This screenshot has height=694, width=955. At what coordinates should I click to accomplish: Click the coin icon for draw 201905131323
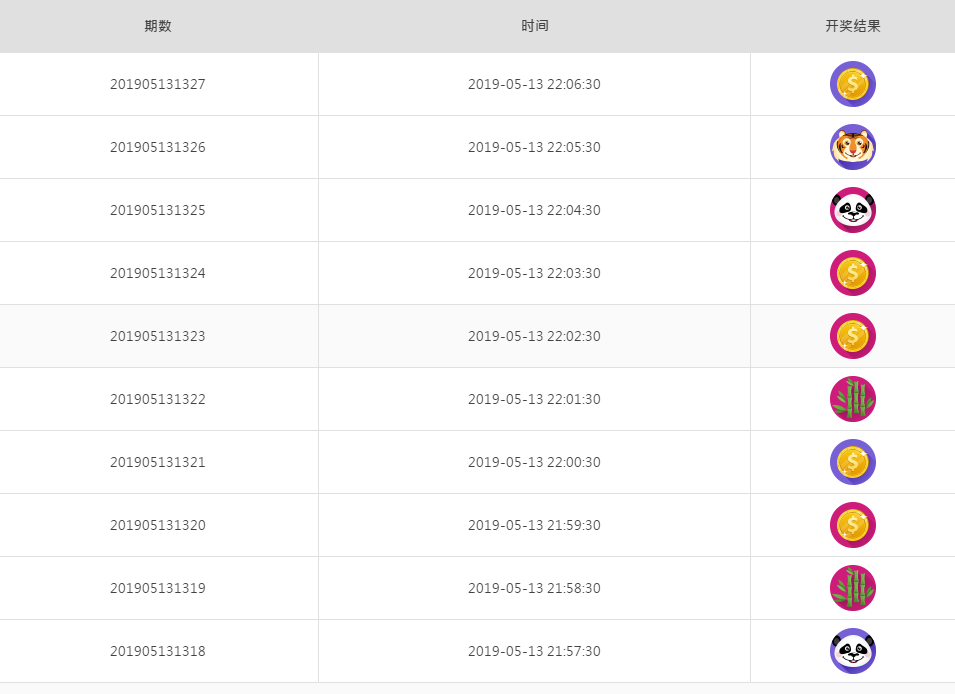tap(853, 336)
